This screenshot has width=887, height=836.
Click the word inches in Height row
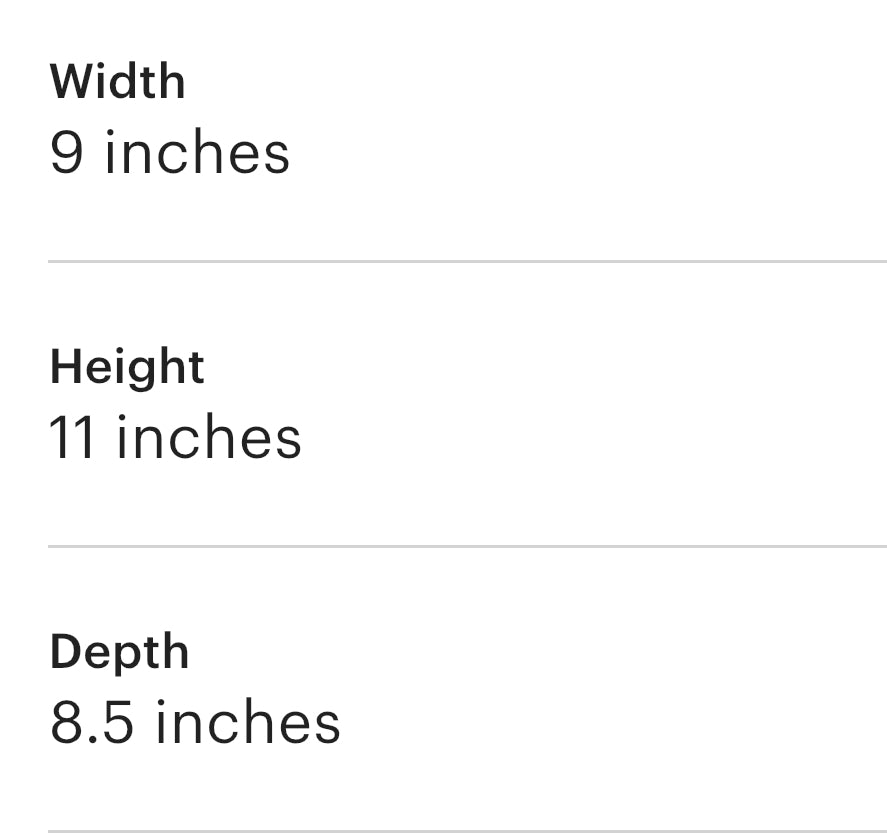tap(209, 437)
